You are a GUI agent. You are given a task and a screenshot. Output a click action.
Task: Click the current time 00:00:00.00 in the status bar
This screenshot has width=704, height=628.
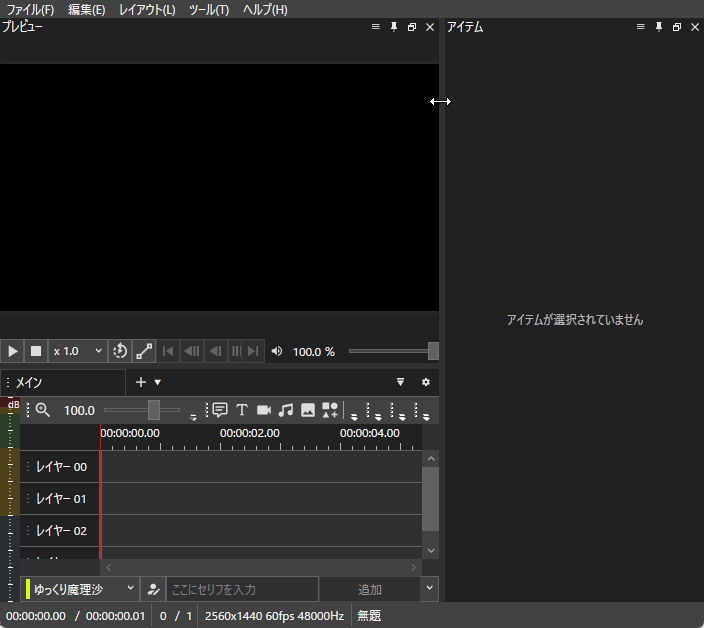pyautogui.click(x=36, y=616)
